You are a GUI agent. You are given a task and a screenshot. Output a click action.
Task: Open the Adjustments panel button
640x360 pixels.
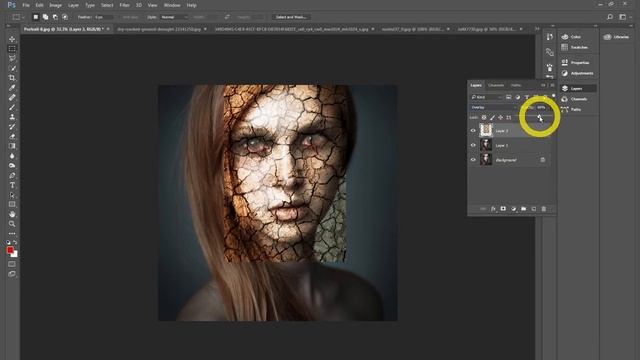pos(577,73)
